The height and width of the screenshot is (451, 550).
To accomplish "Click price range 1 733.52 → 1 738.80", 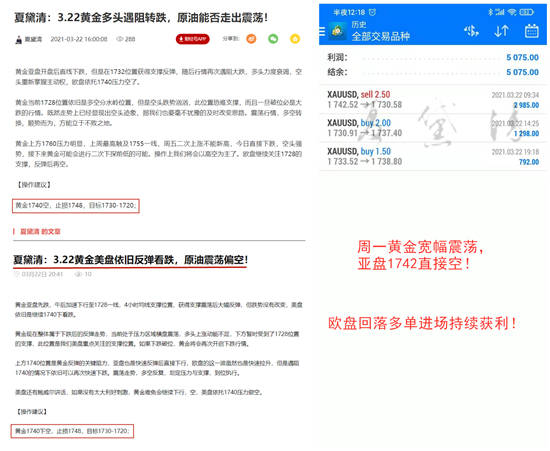I will pos(364,161).
